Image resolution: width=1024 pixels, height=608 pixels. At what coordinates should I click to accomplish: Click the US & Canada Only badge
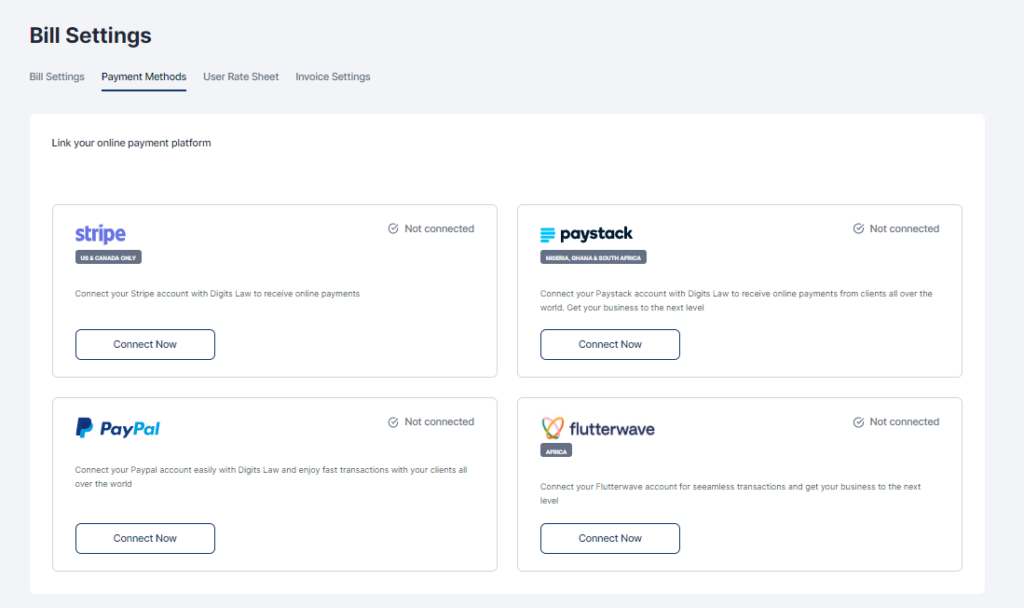(109, 257)
